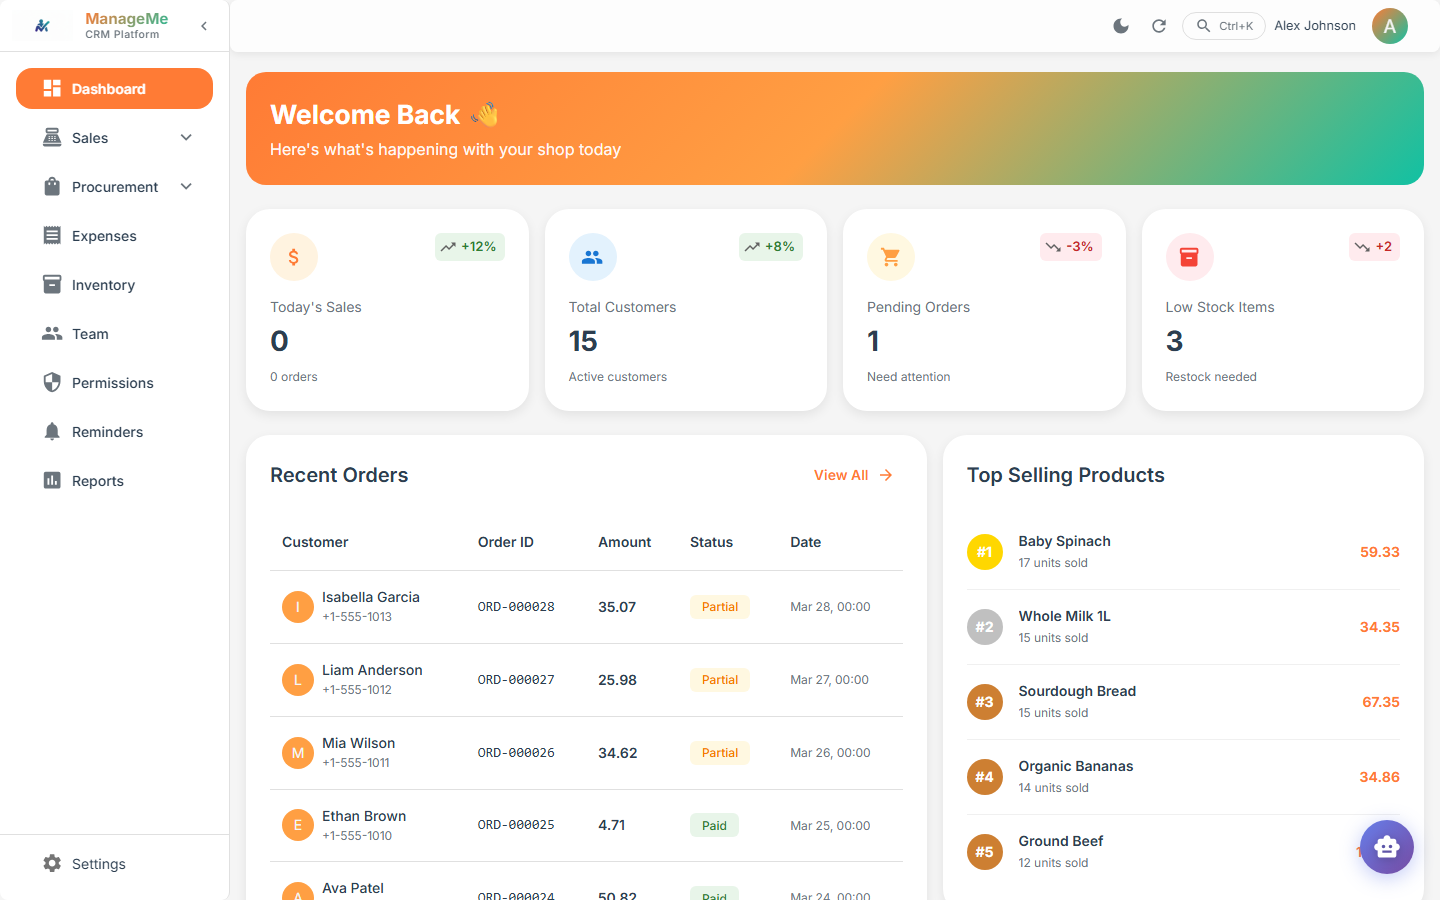
Task: Click View All for Recent Orders
Action: pos(852,474)
